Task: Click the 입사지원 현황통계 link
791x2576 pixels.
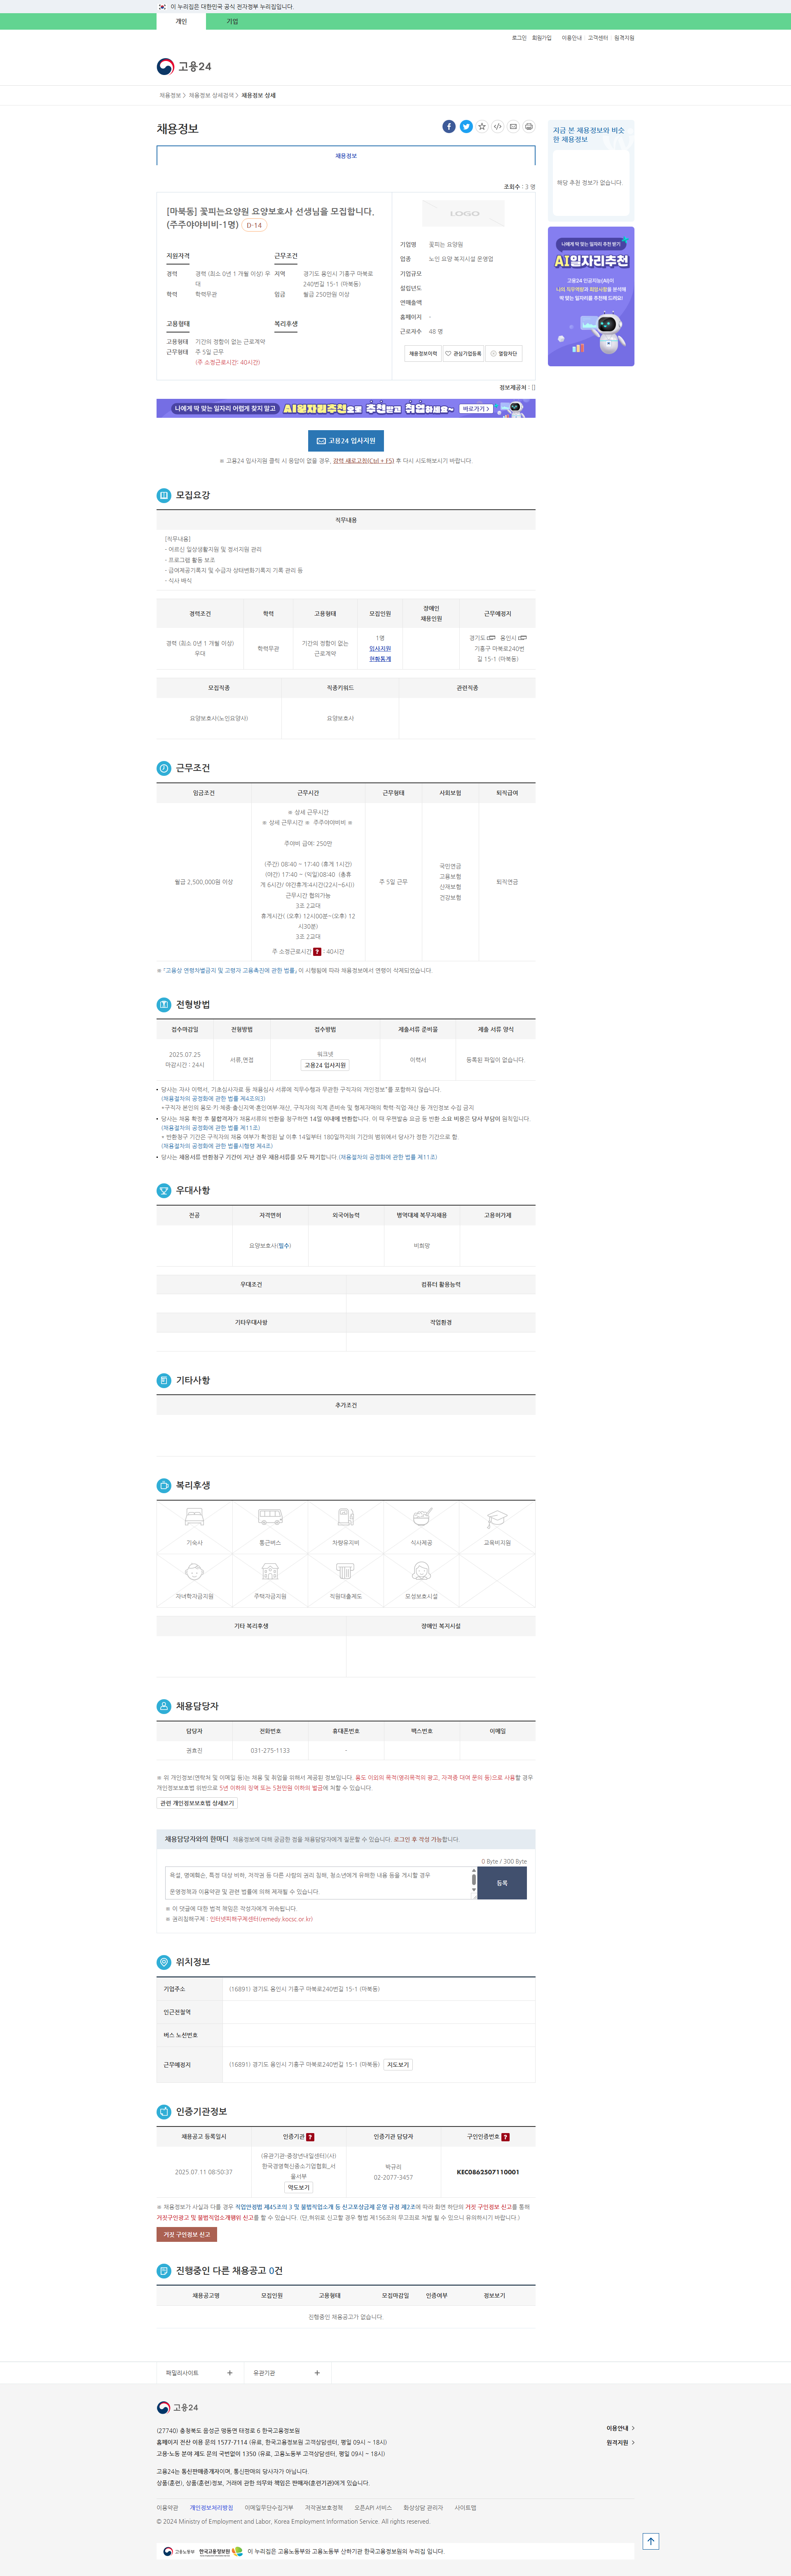Action: click(380, 654)
